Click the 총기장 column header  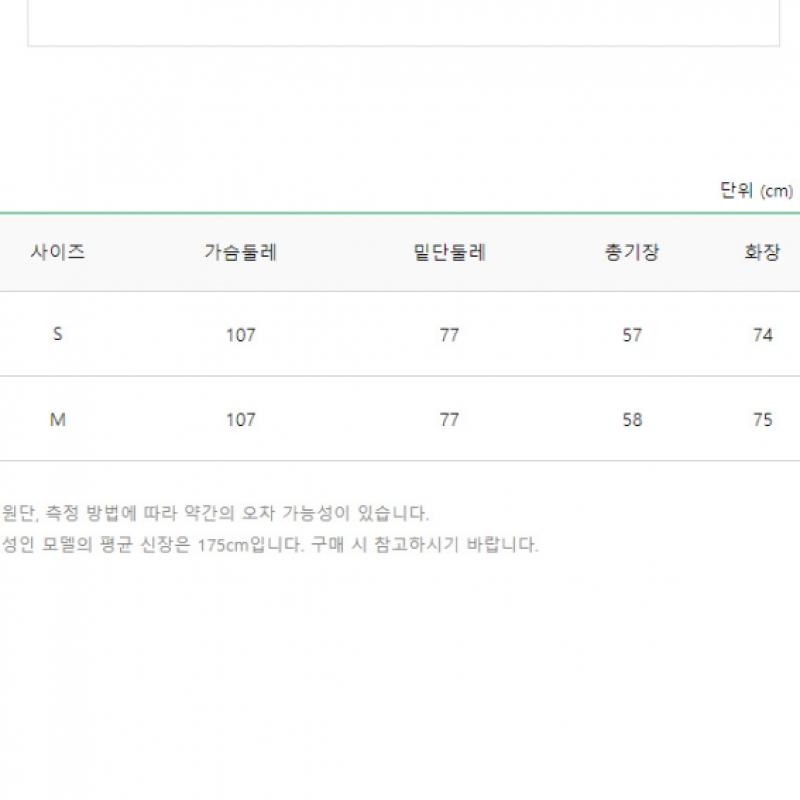pos(632,252)
